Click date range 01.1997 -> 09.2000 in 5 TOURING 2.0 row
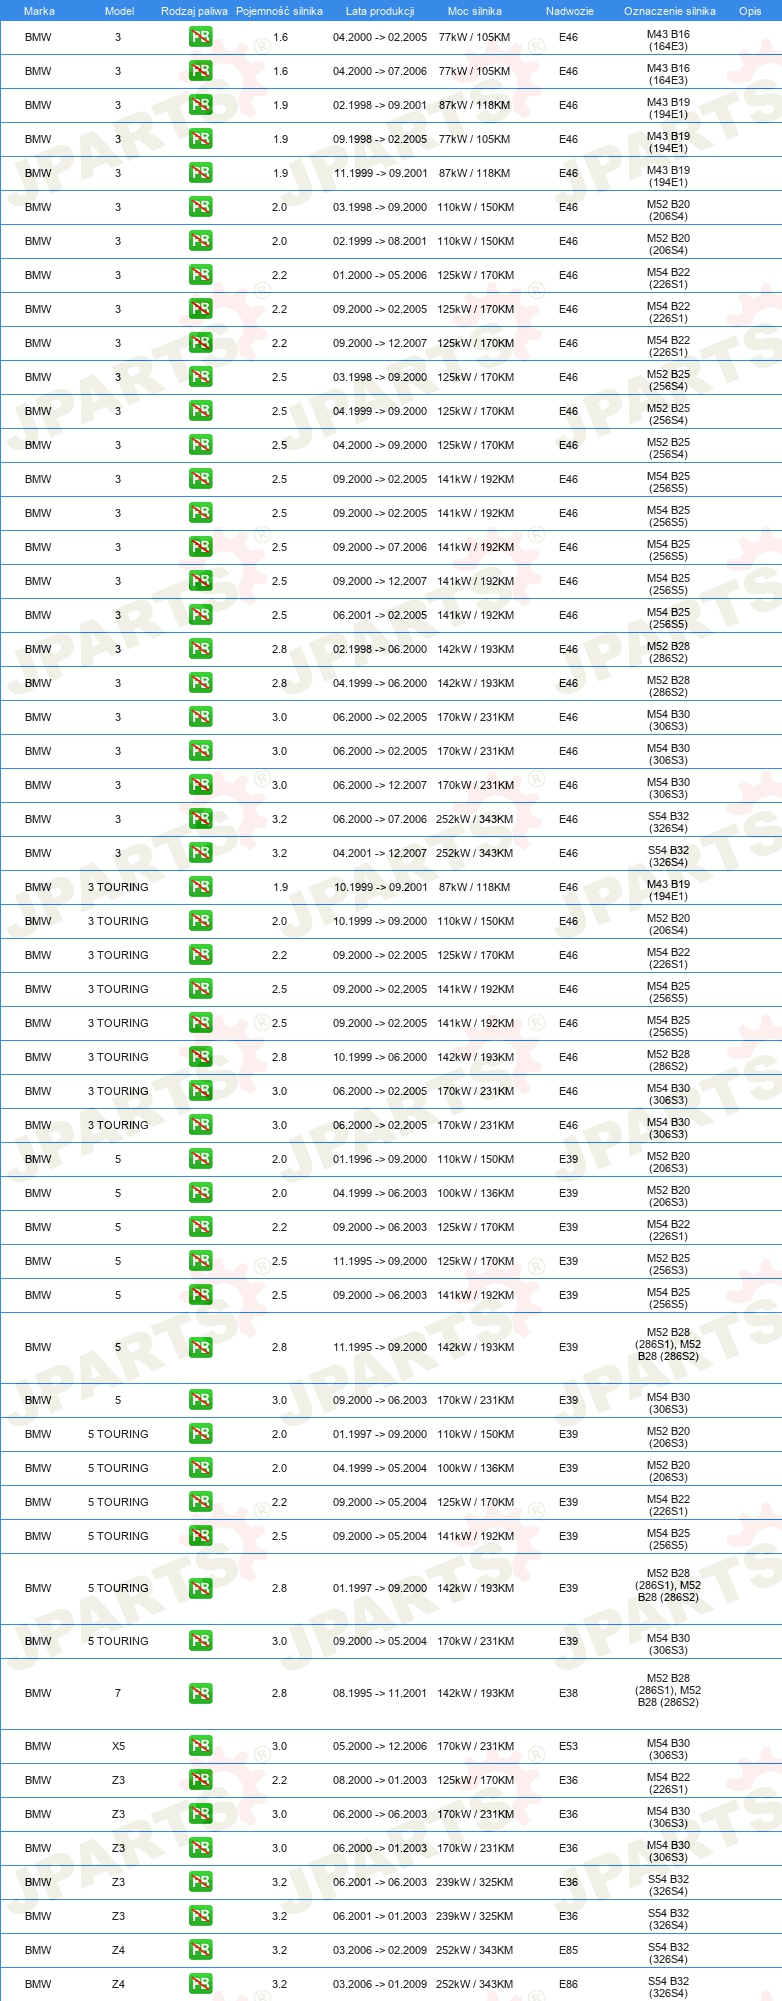 (380, 1434)
